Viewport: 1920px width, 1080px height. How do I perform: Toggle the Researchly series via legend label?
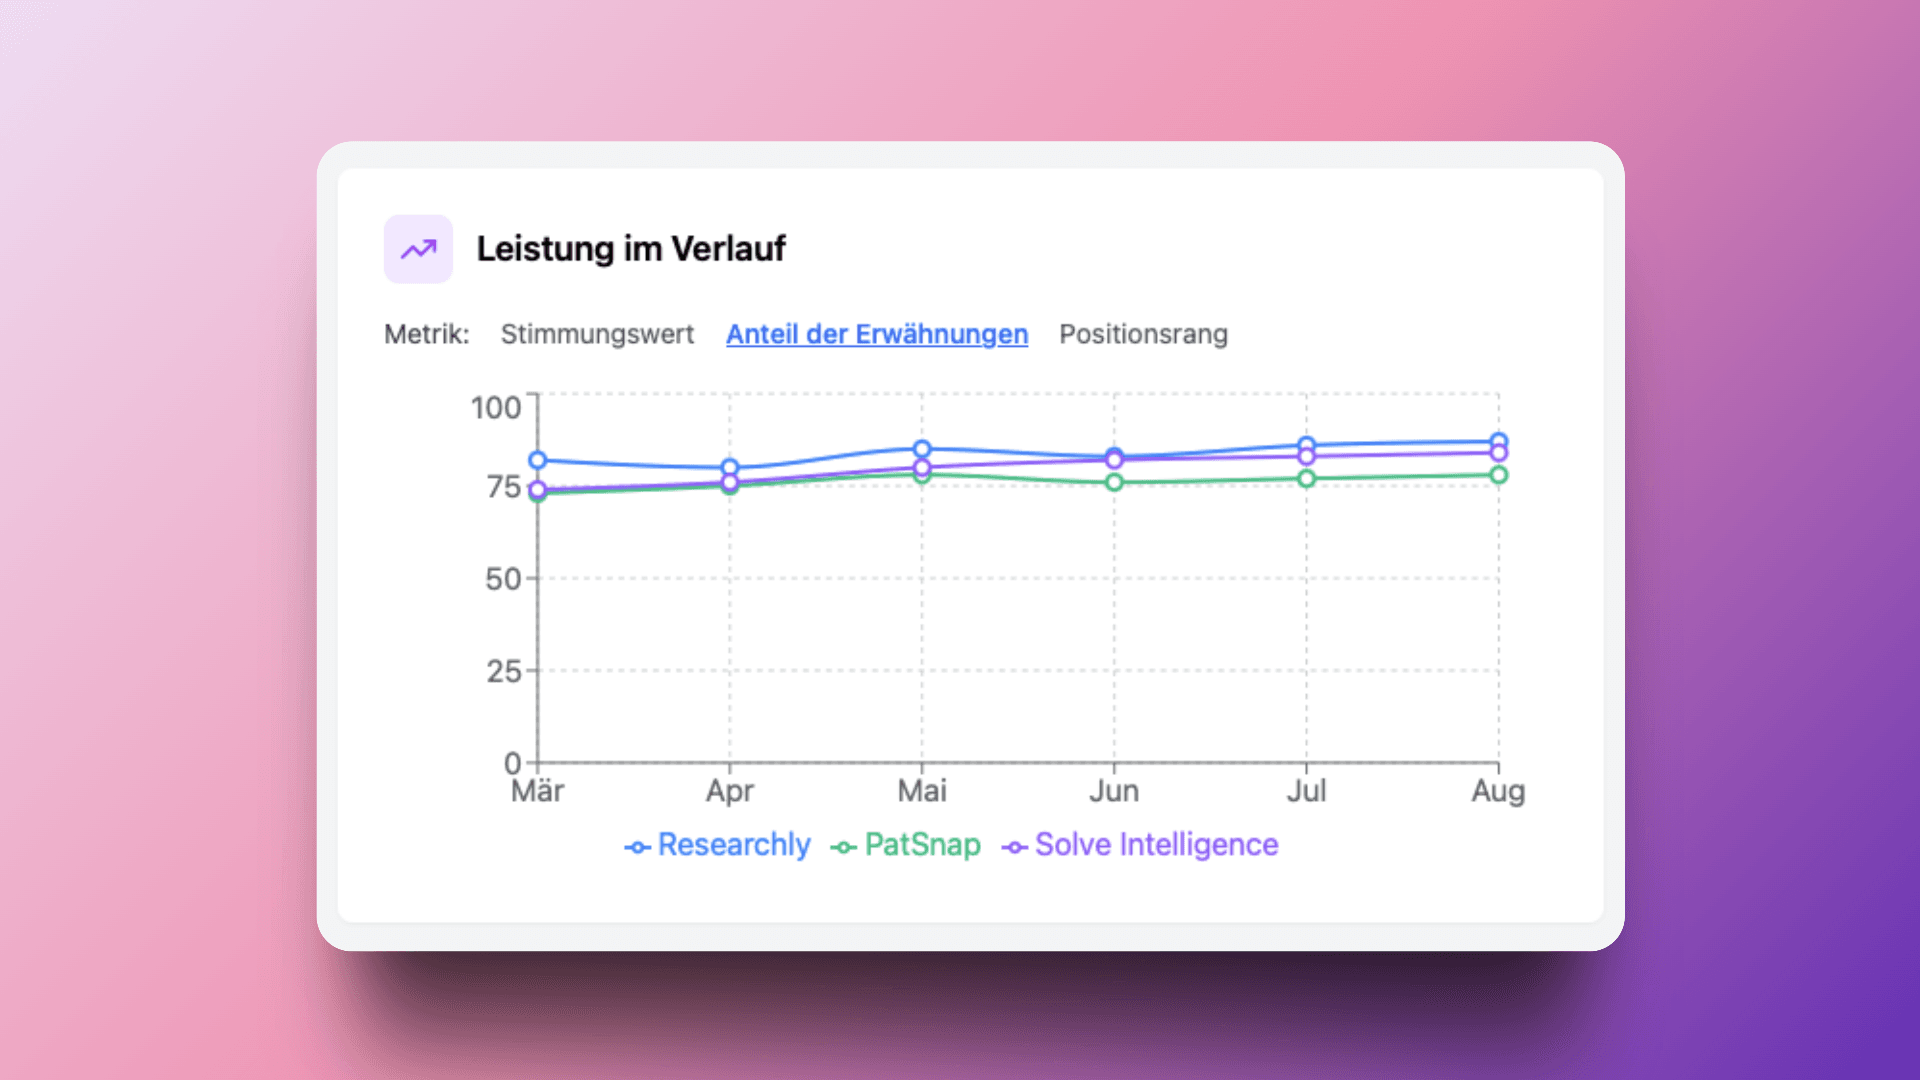tap(734, 845)
